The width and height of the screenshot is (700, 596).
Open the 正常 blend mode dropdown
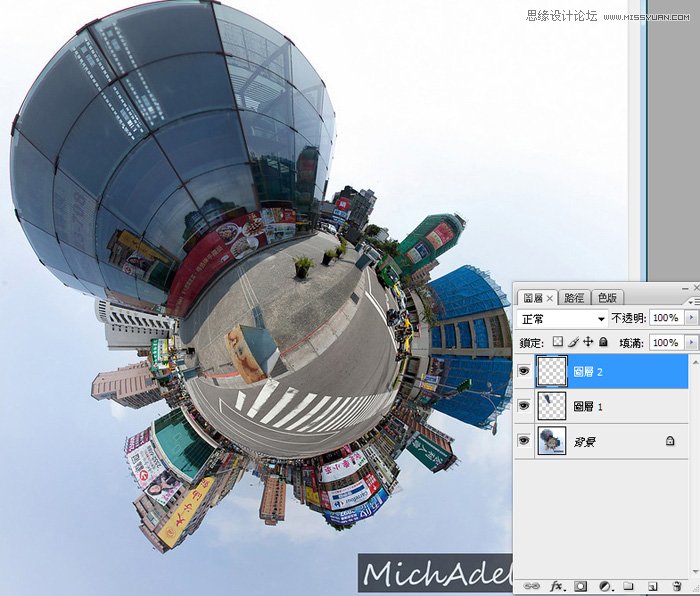[x=562, y=319]
